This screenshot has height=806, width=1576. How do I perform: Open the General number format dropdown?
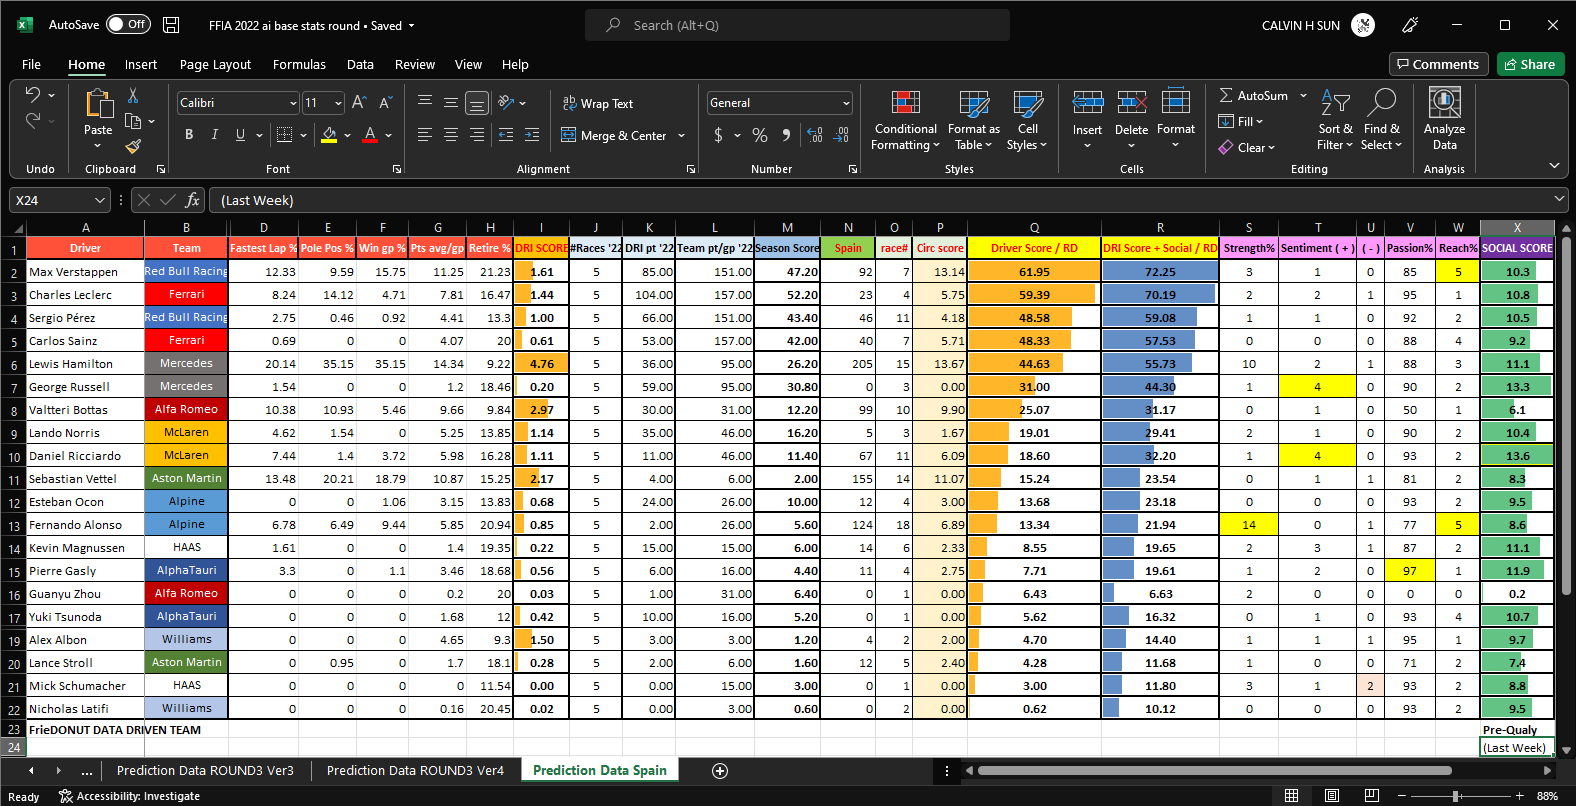846,103
